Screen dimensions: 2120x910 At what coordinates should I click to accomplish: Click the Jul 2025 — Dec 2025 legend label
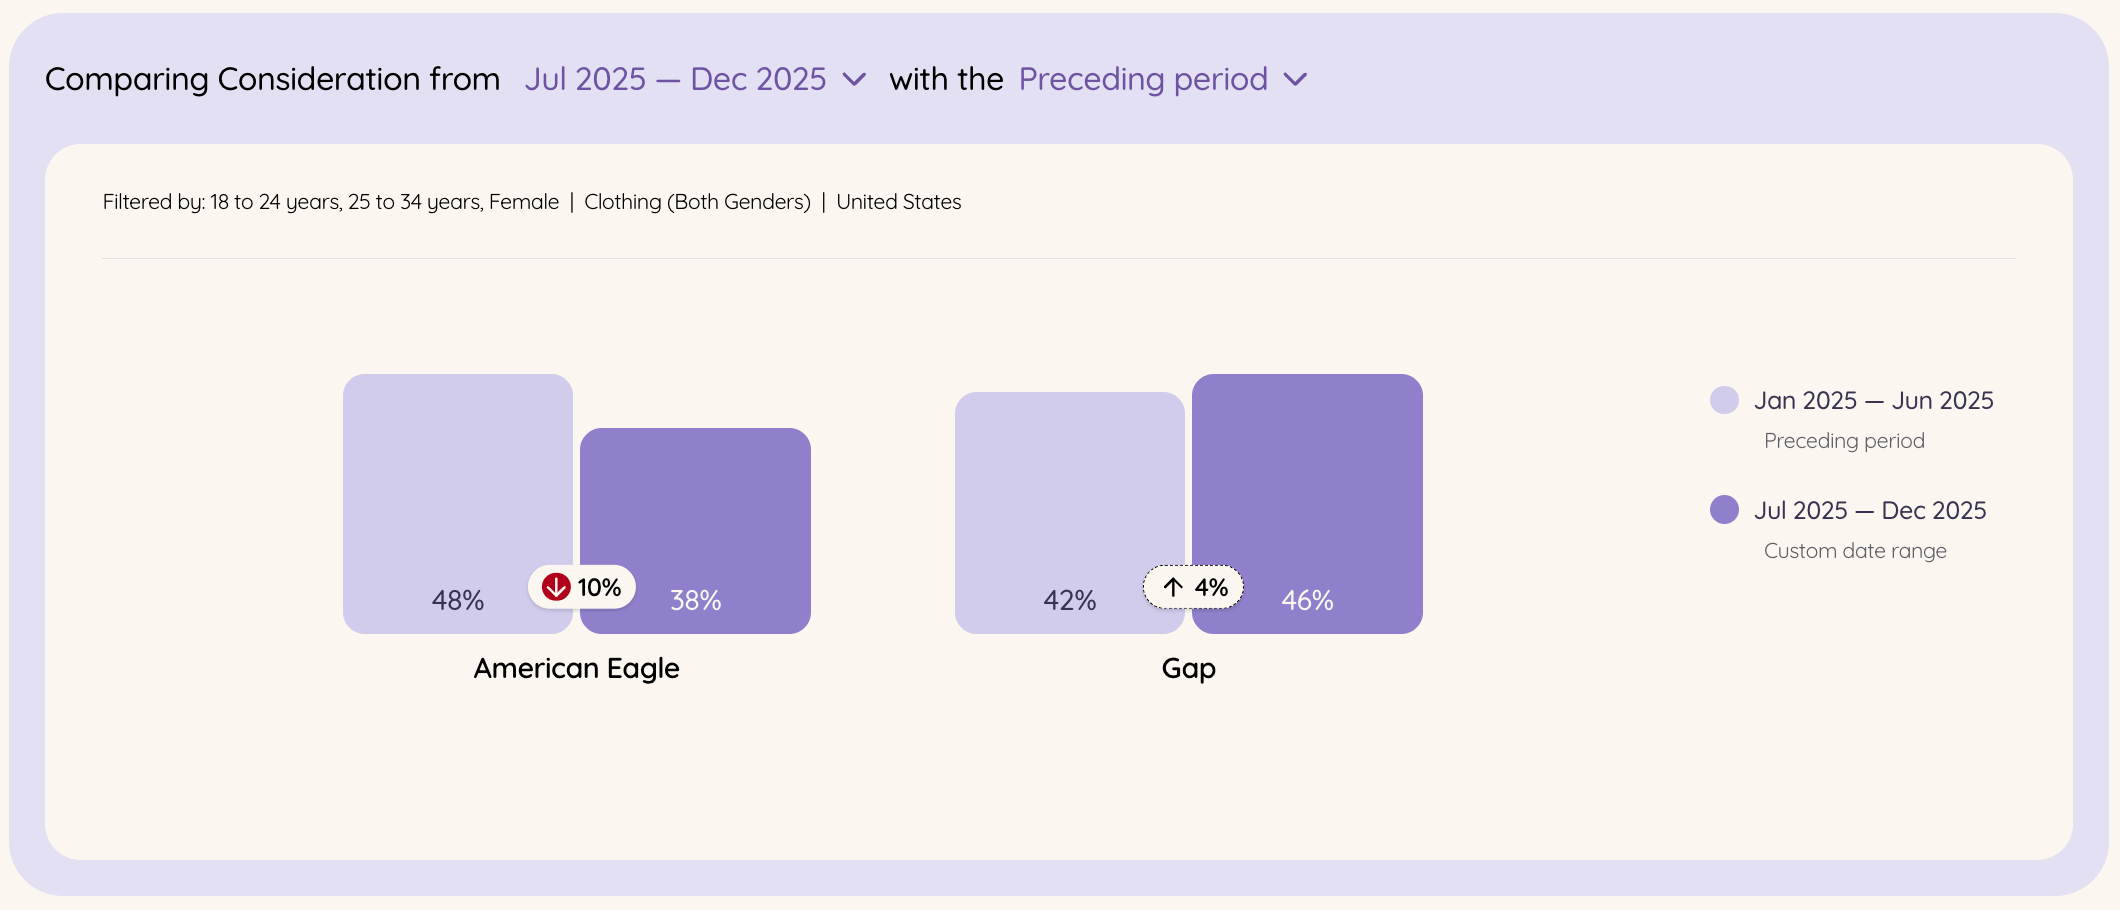[x=1870, y=510]
